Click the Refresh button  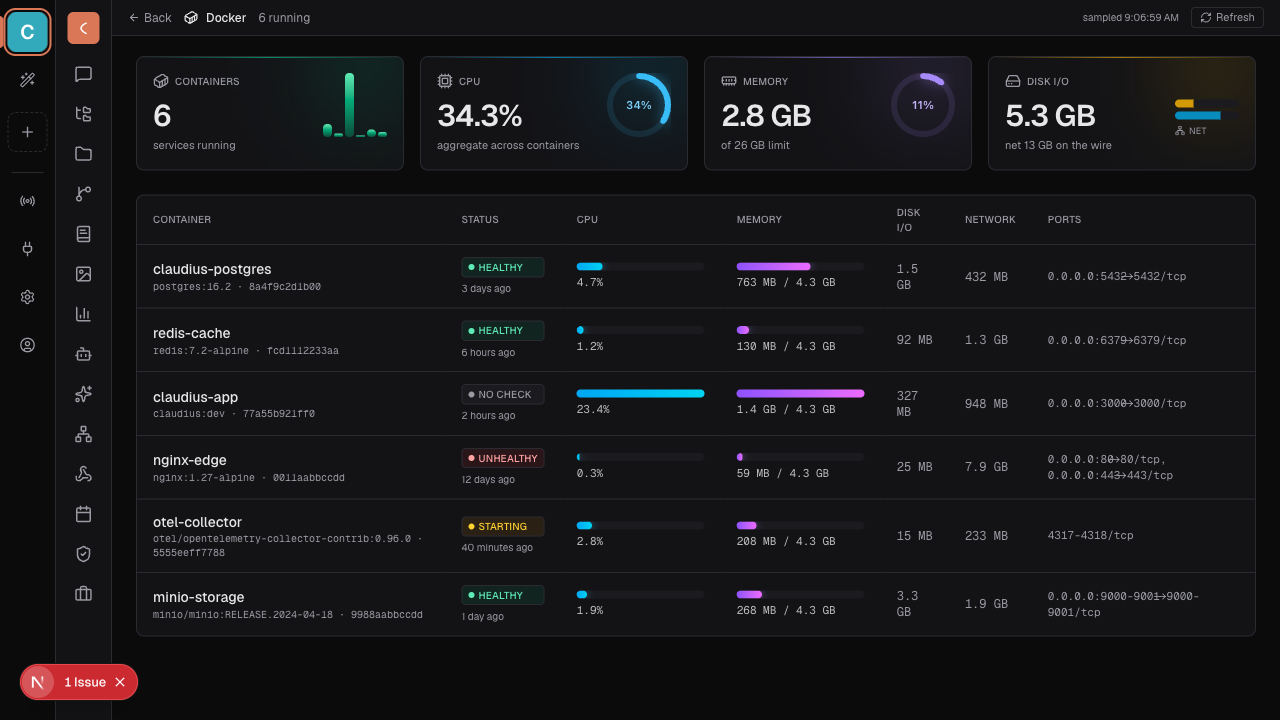click(1227, 18)
